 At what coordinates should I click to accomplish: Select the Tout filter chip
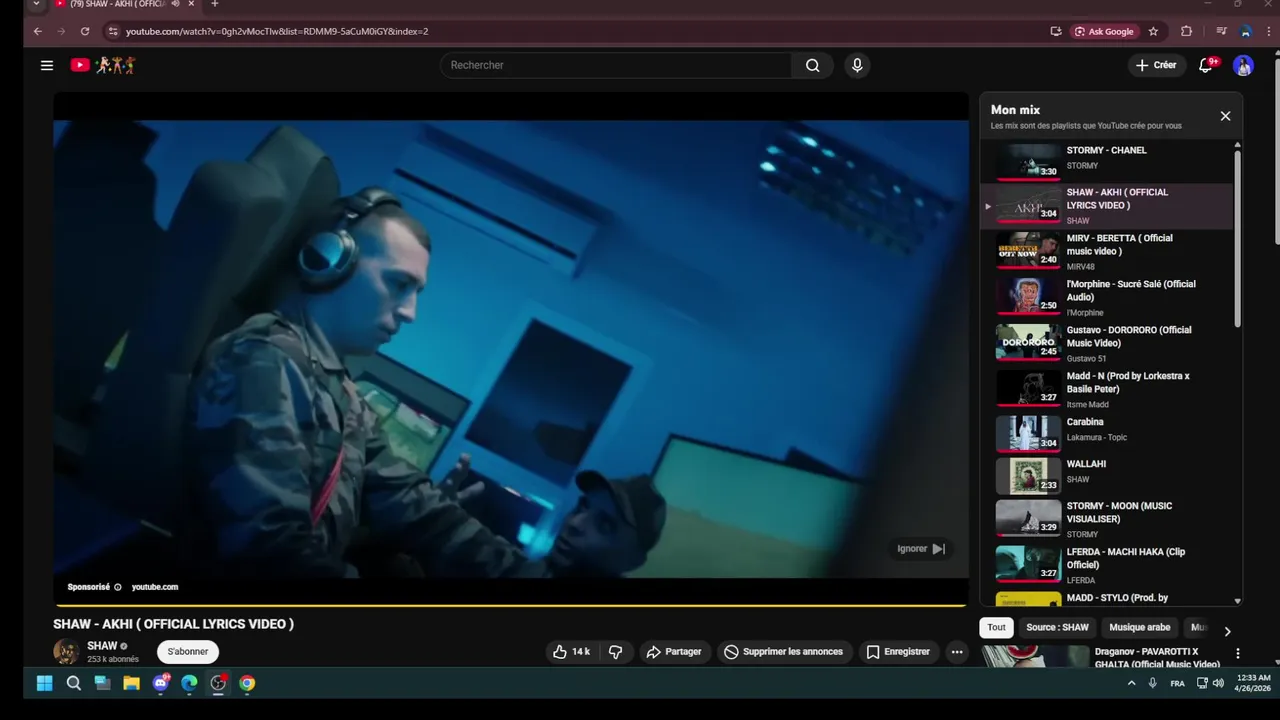tap(997, 628)
